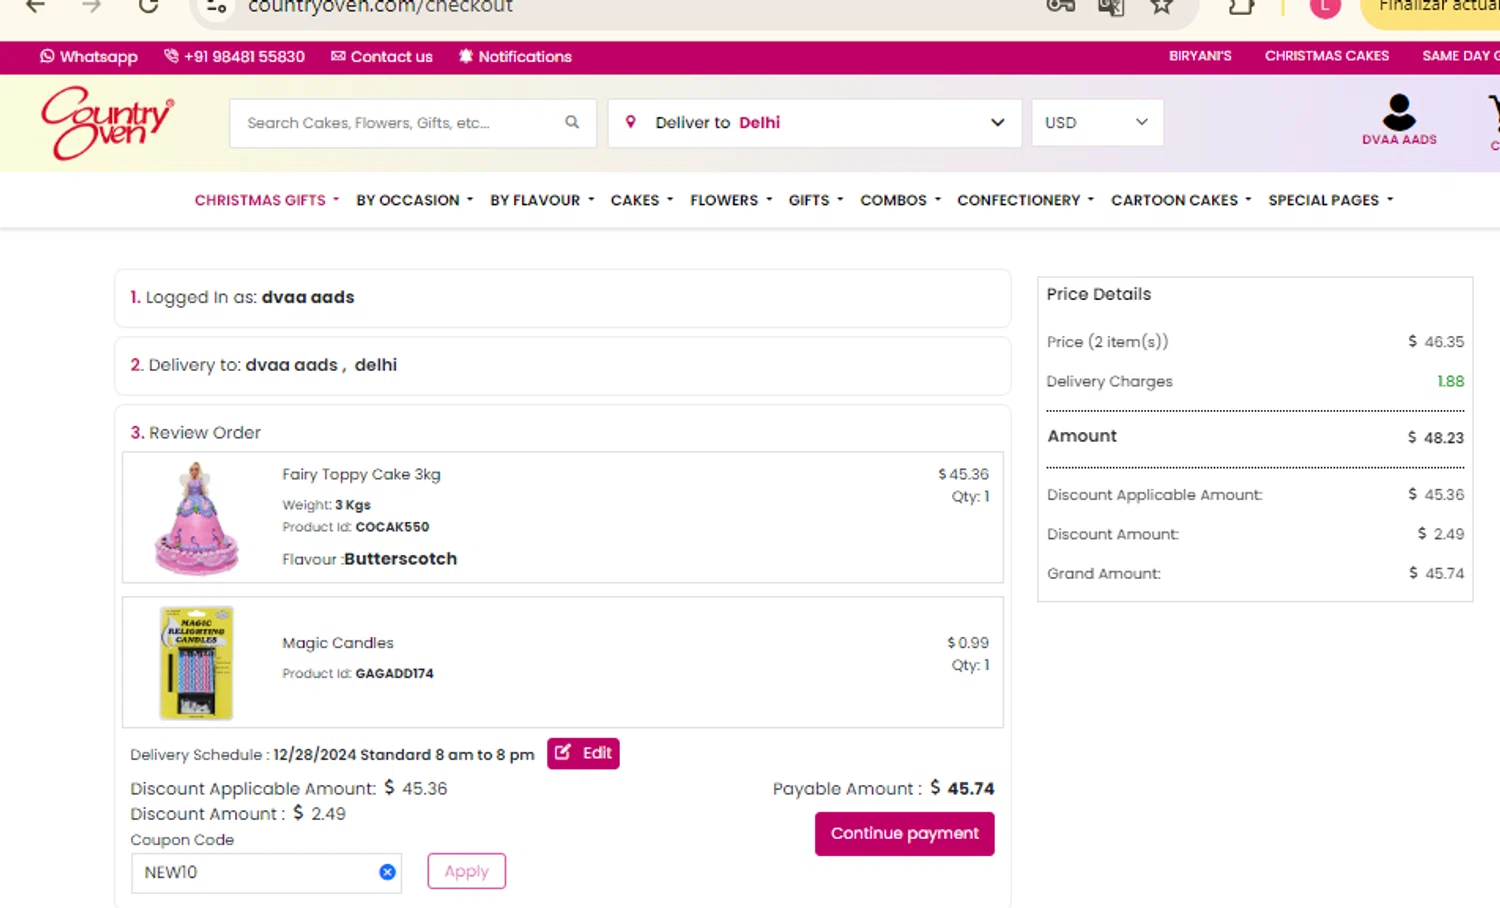Expand the BY FLAVOUR menu

point(542,200)
